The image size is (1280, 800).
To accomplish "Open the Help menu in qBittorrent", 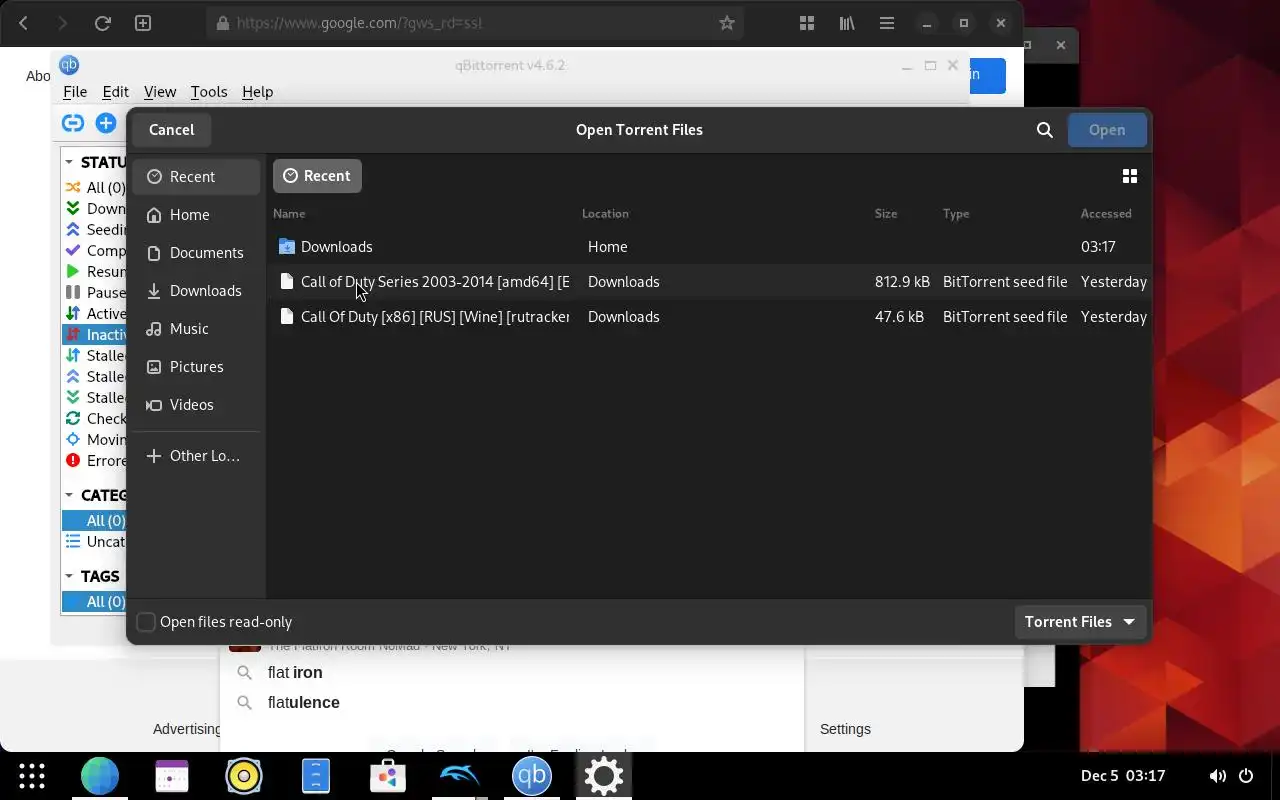I will click(257, 92).
